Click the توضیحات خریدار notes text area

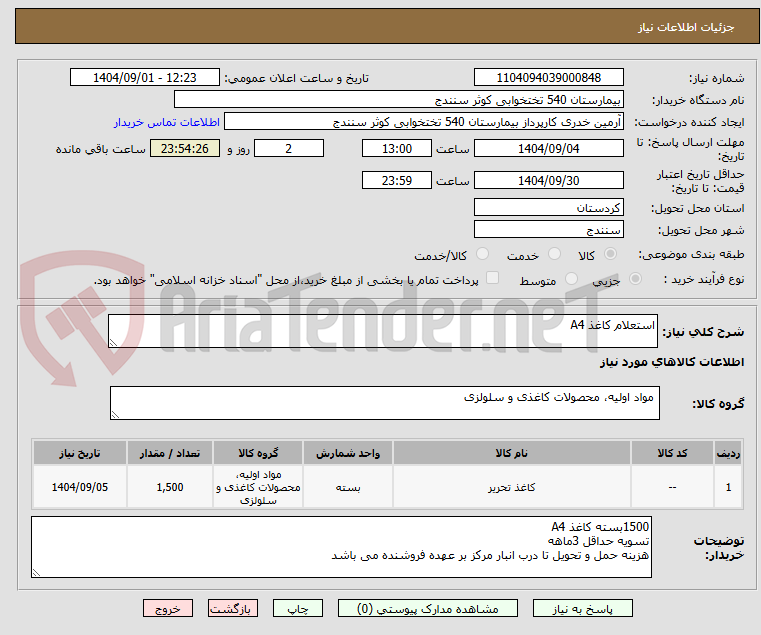[342, 547]
